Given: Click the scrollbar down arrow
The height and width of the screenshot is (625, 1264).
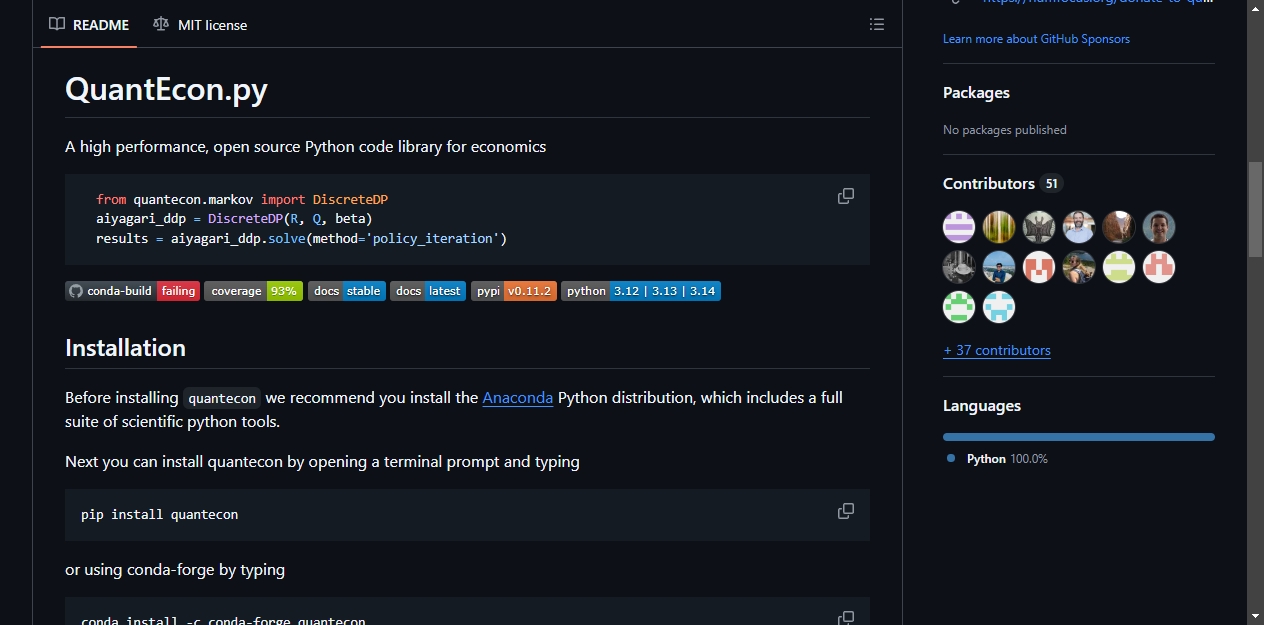Looking at the screenshot, I should 1255,615.
